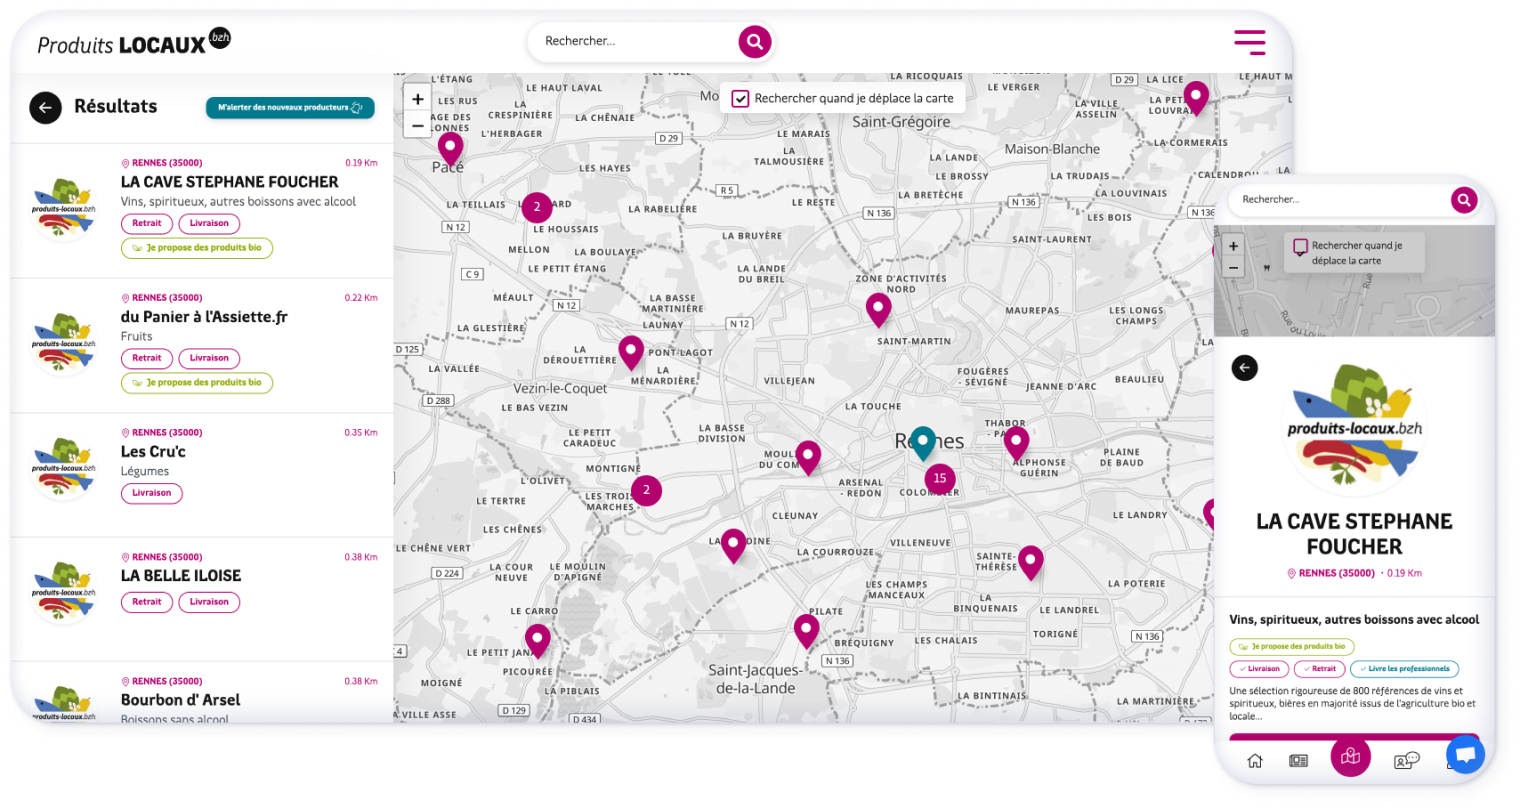Viewport: 1520px width, 809px height.
Task: Uncheck desktop 'Rechercher quand je déplace la carte'
Action: (x=740, y=98)
